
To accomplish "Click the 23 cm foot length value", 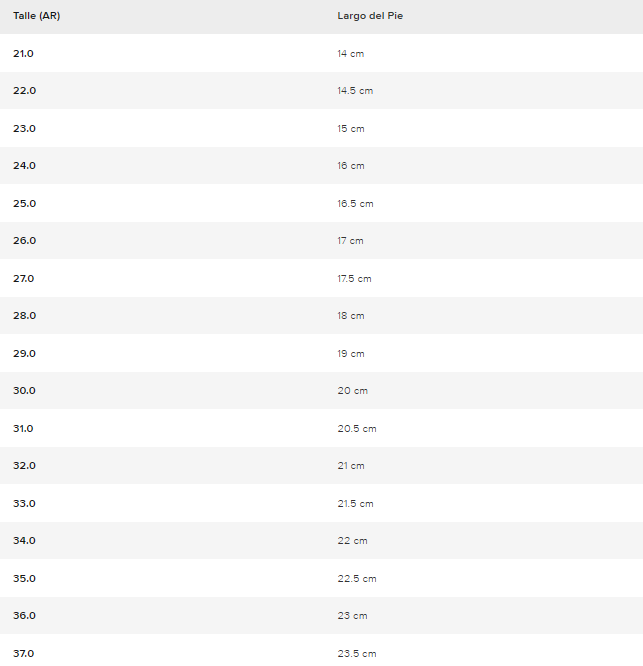I will [x=353, y=616].
